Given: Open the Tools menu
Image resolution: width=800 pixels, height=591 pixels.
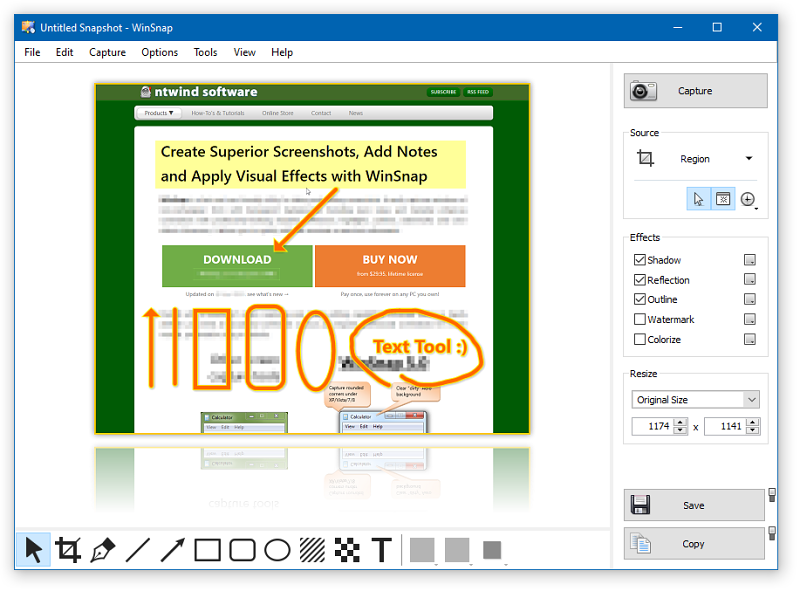Looking at the screenshot, I should pyautogui.click(x=205, y=52).
